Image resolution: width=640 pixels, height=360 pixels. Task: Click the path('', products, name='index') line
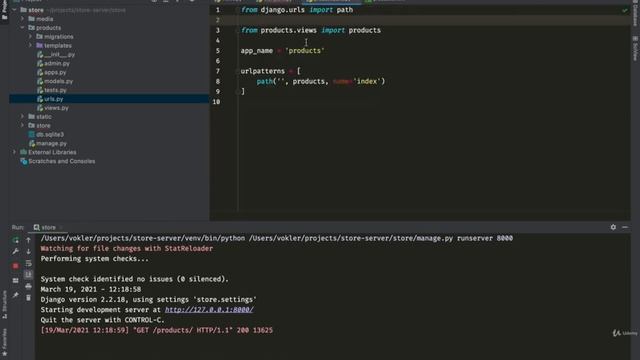pyautogui.click(x=321, y=81)
